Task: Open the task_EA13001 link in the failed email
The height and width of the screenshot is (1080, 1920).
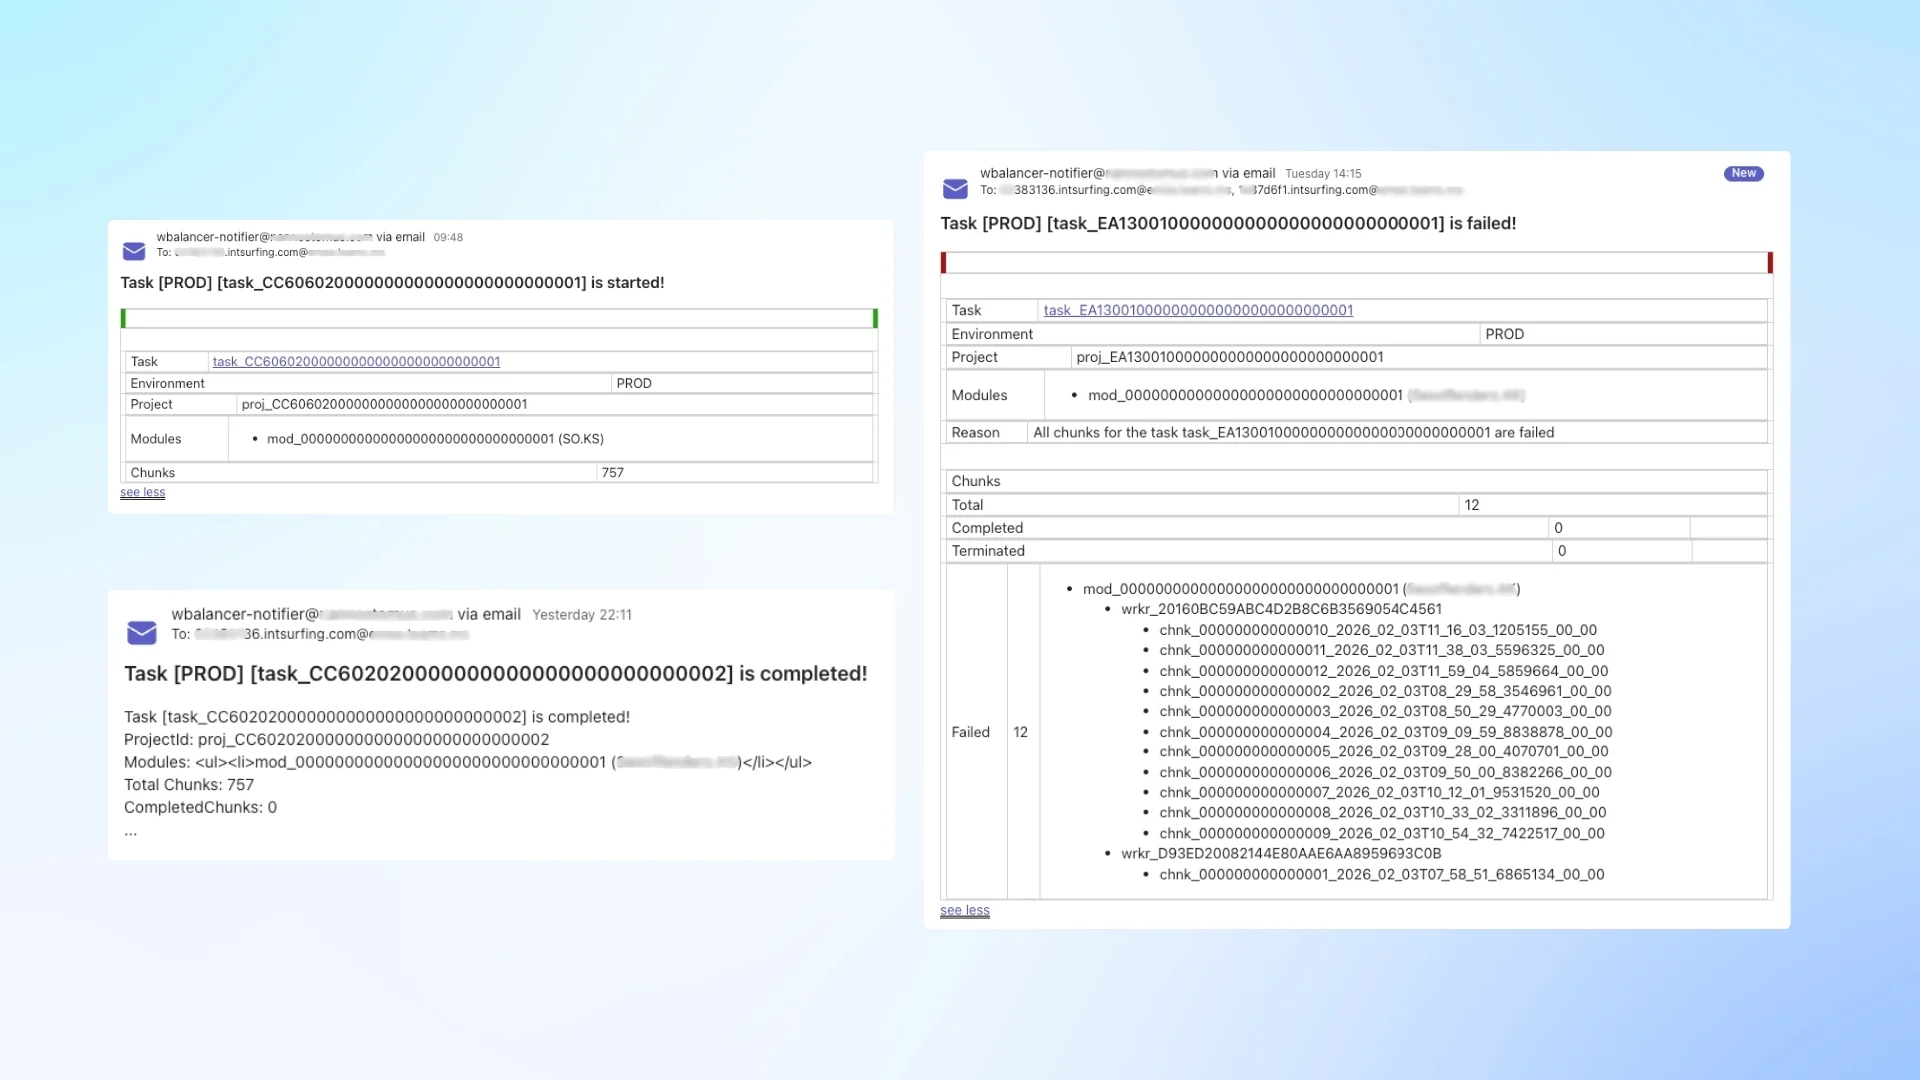Action: click(1197, 310)
